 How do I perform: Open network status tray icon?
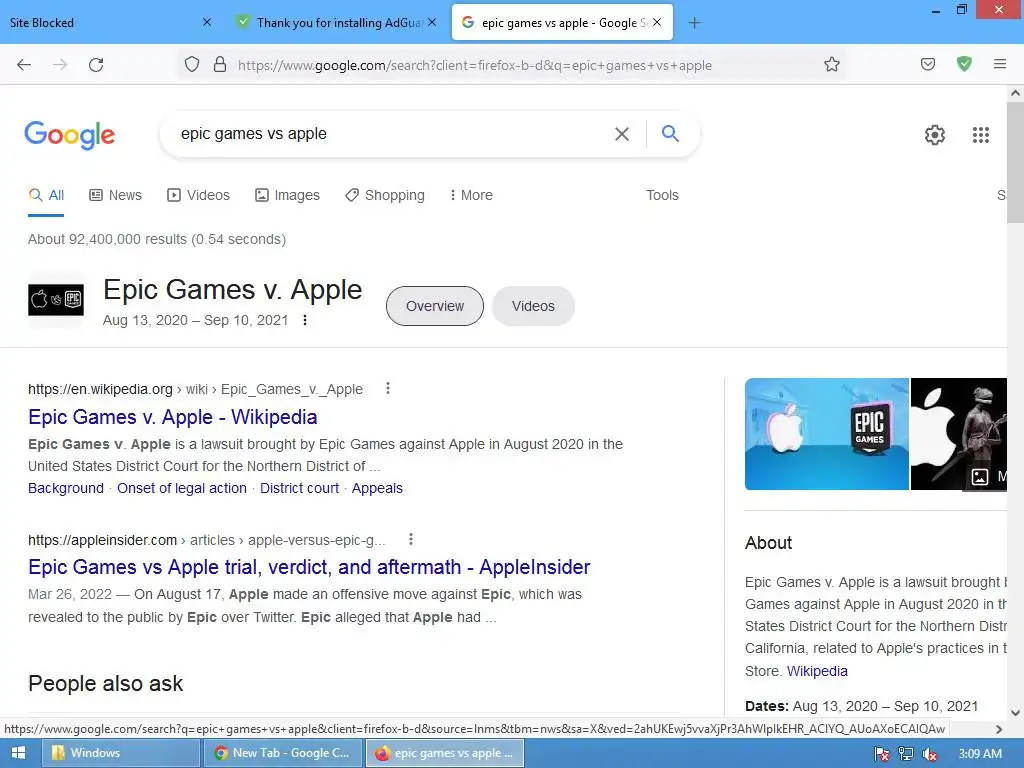click(x=905, y=754)
